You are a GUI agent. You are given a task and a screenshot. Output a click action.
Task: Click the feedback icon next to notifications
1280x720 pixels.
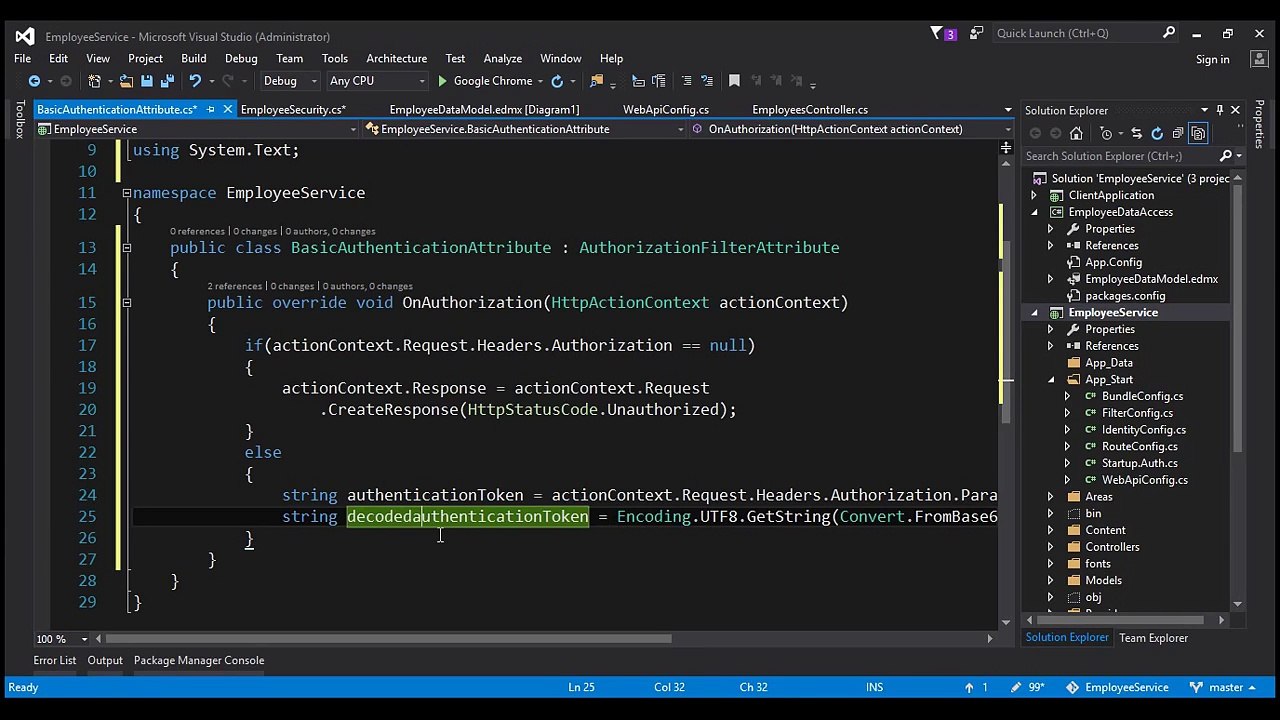pos(976,34)
